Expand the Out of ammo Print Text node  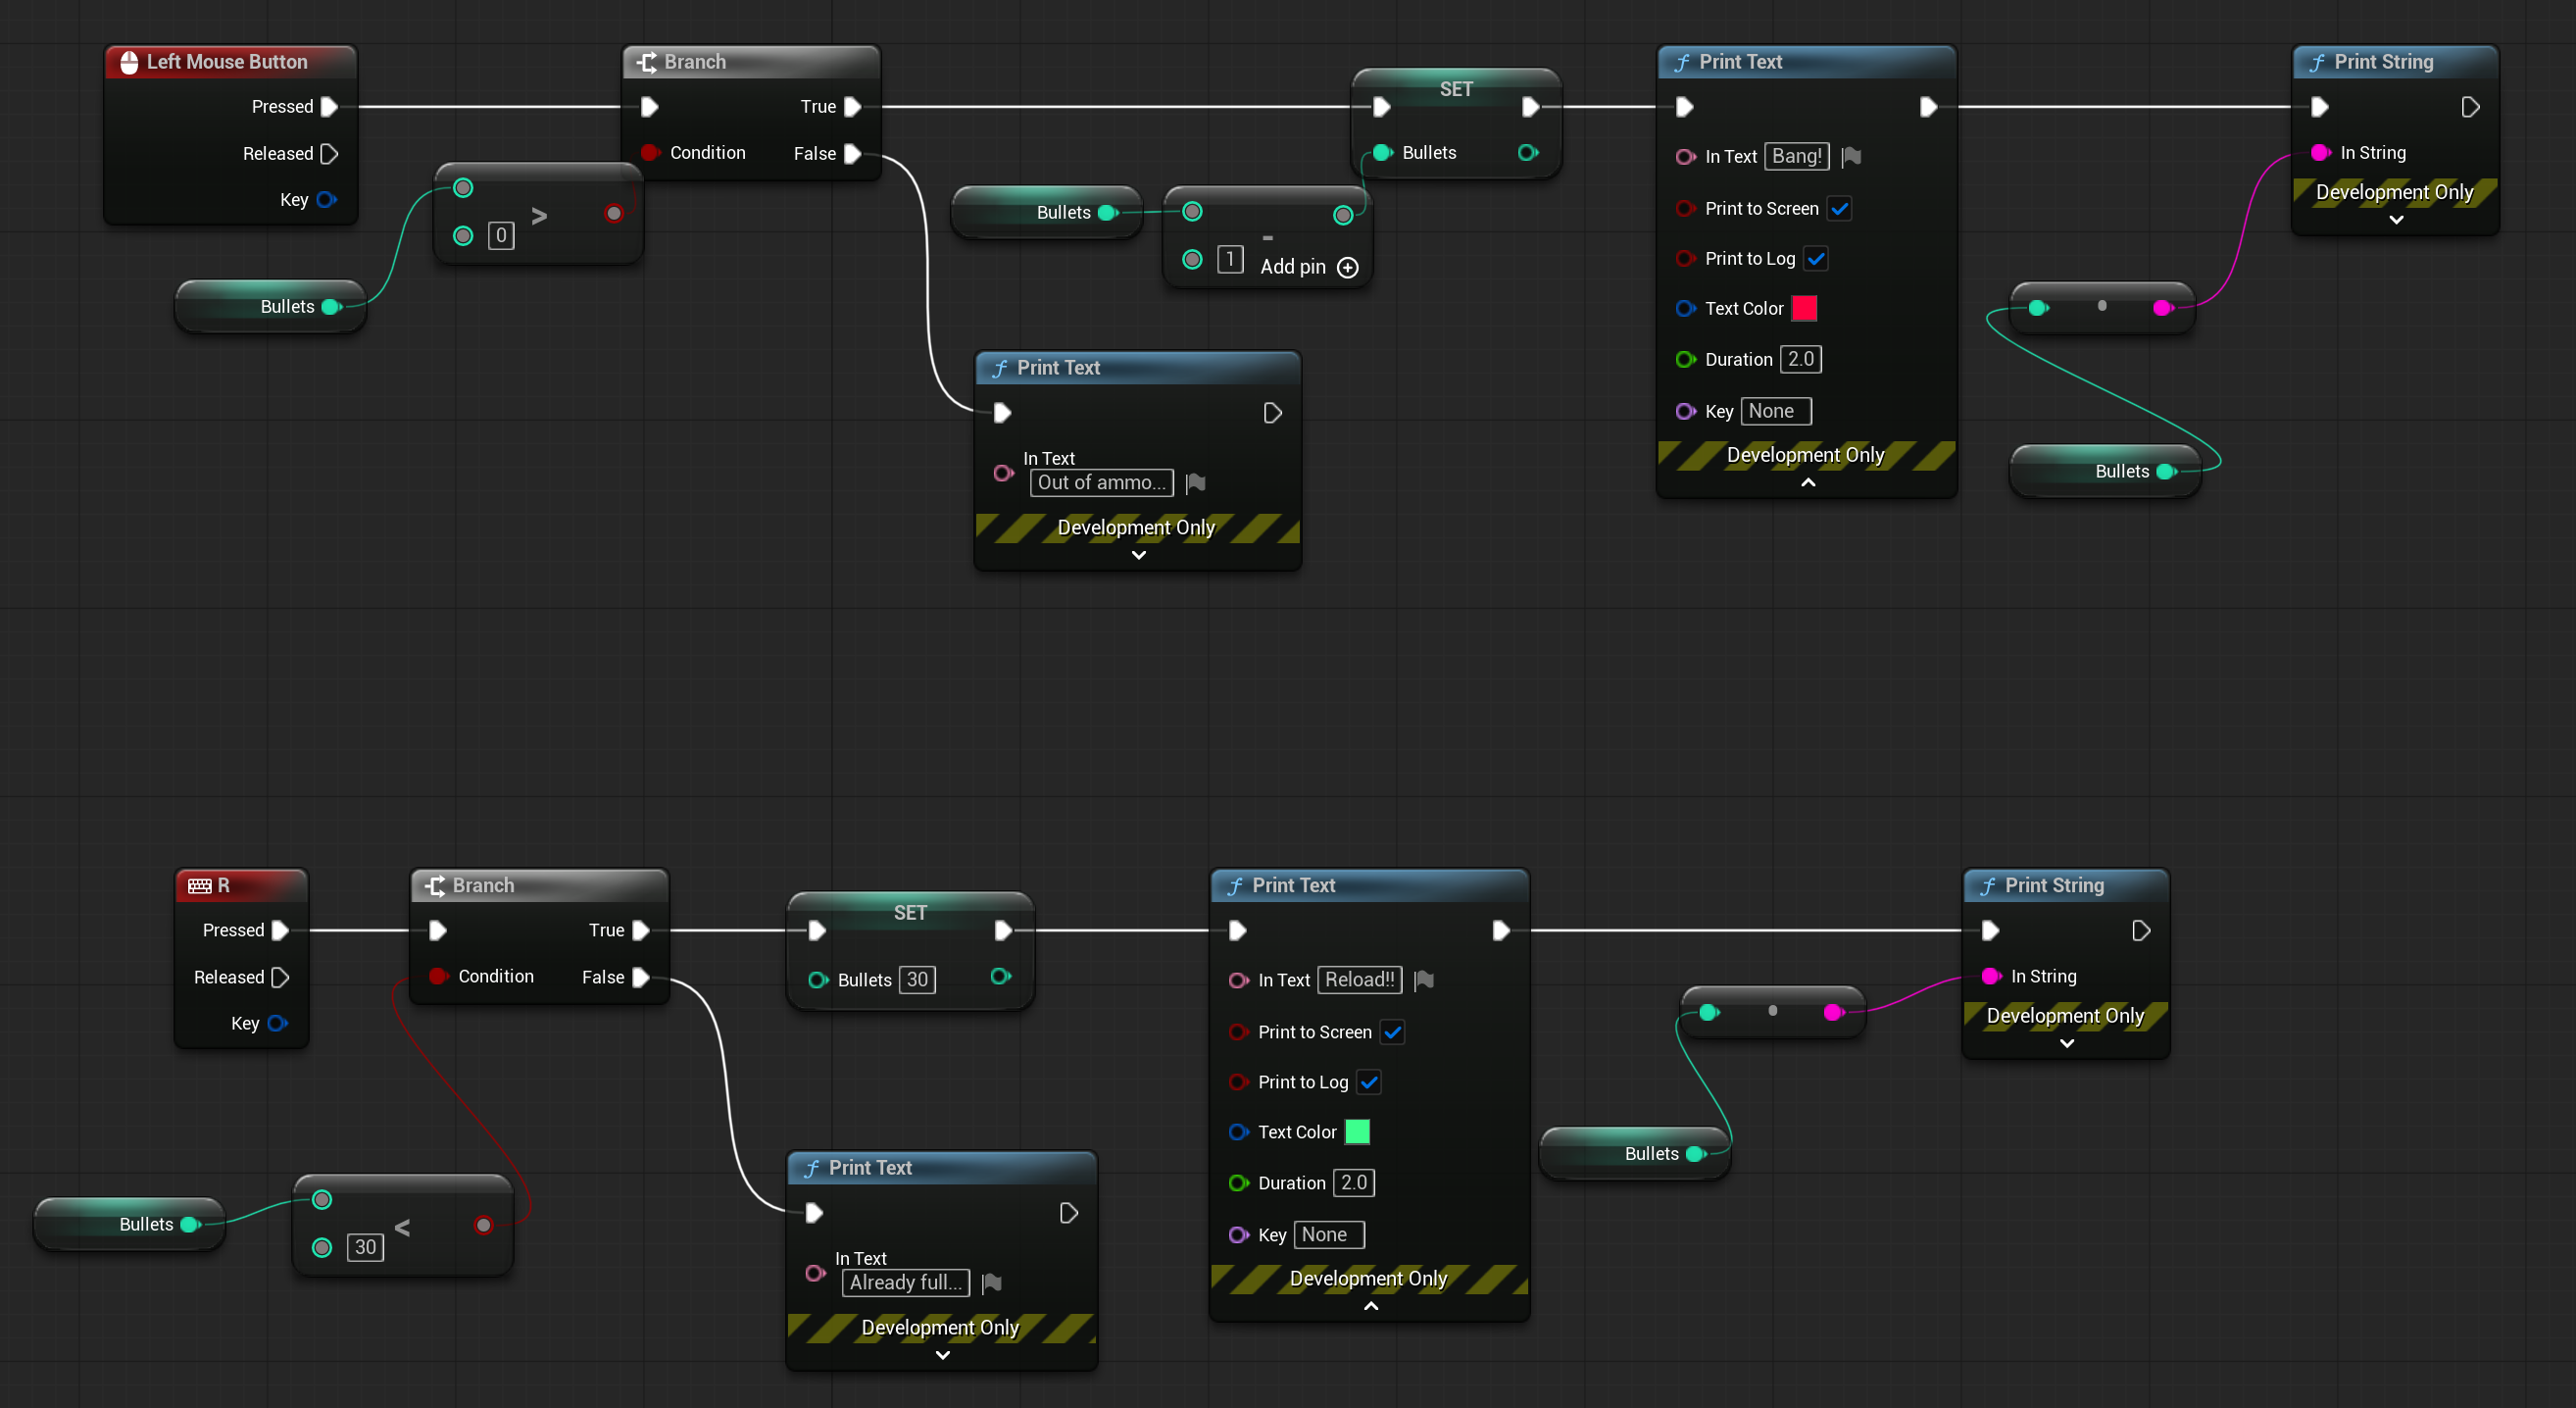[1138, 555]
